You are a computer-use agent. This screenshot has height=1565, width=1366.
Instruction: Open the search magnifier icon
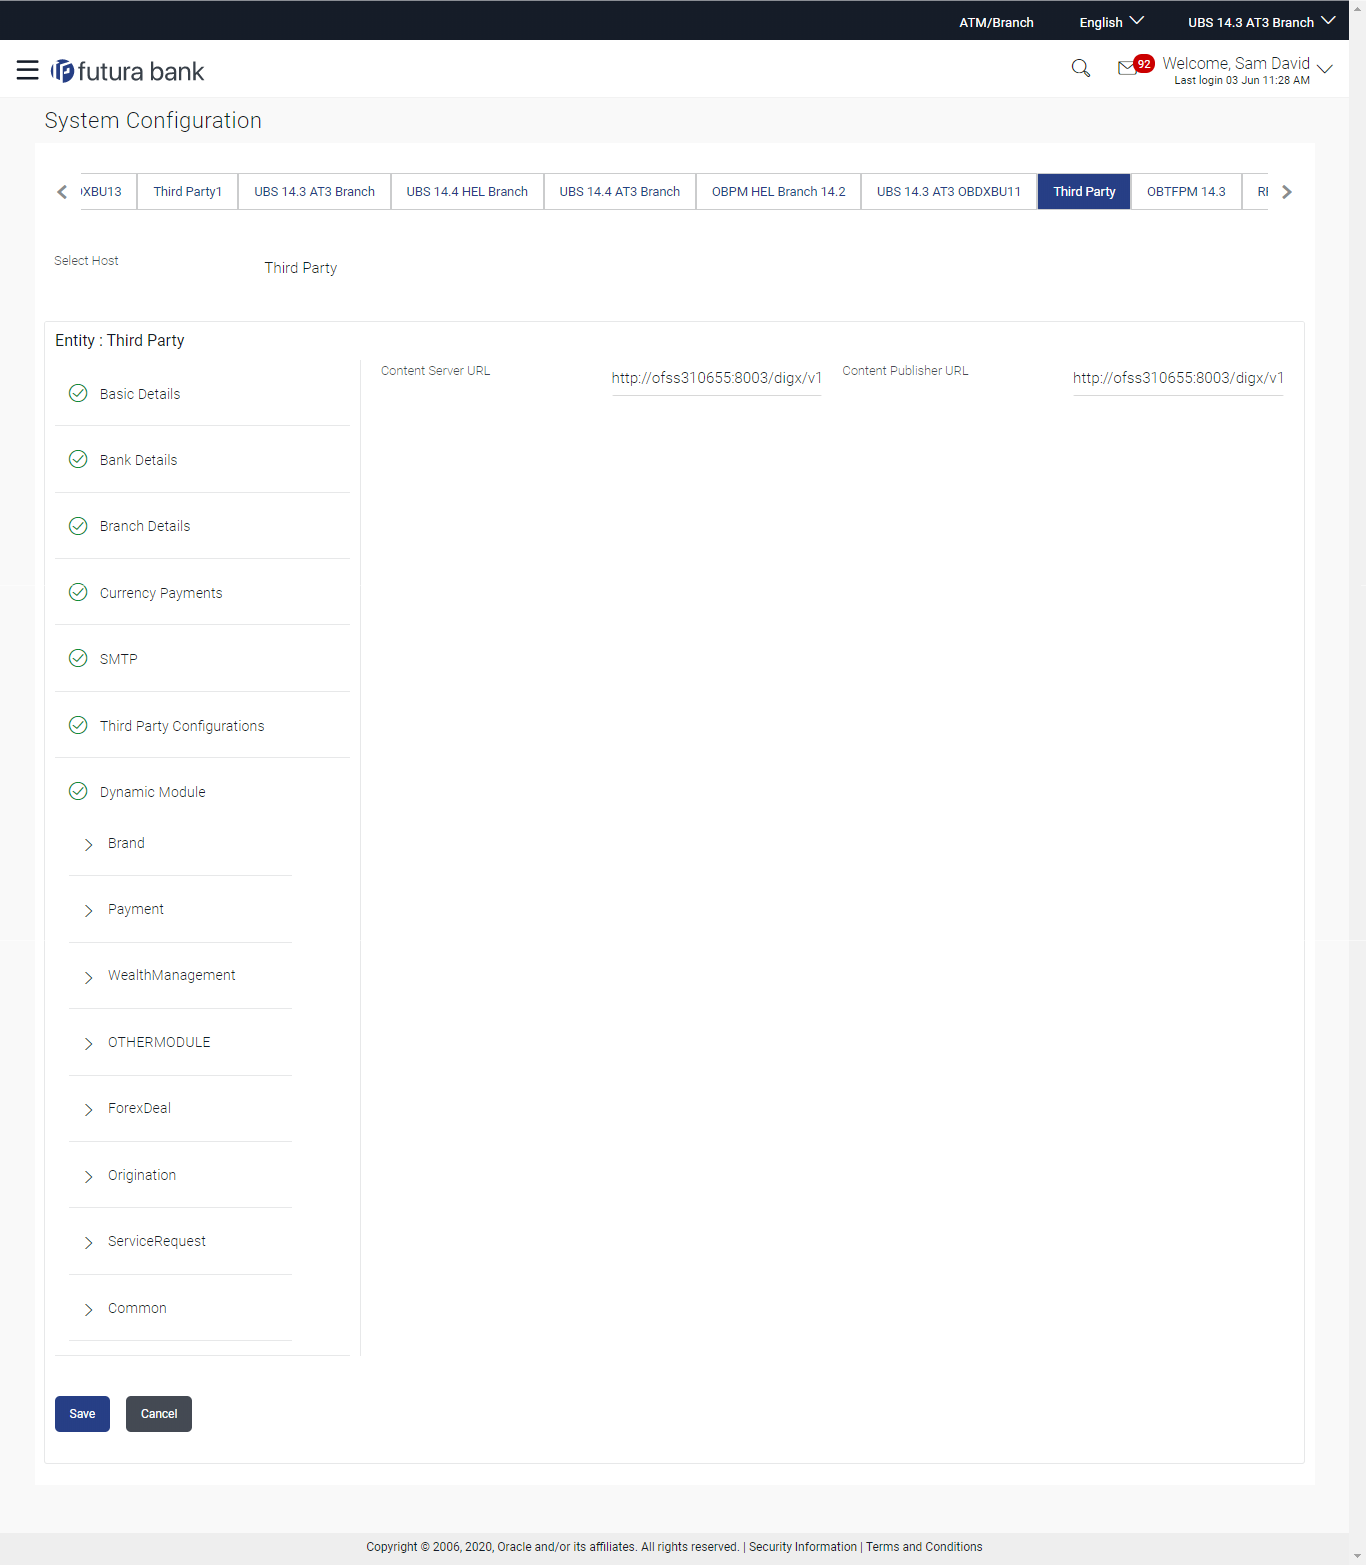[1080, 68]
